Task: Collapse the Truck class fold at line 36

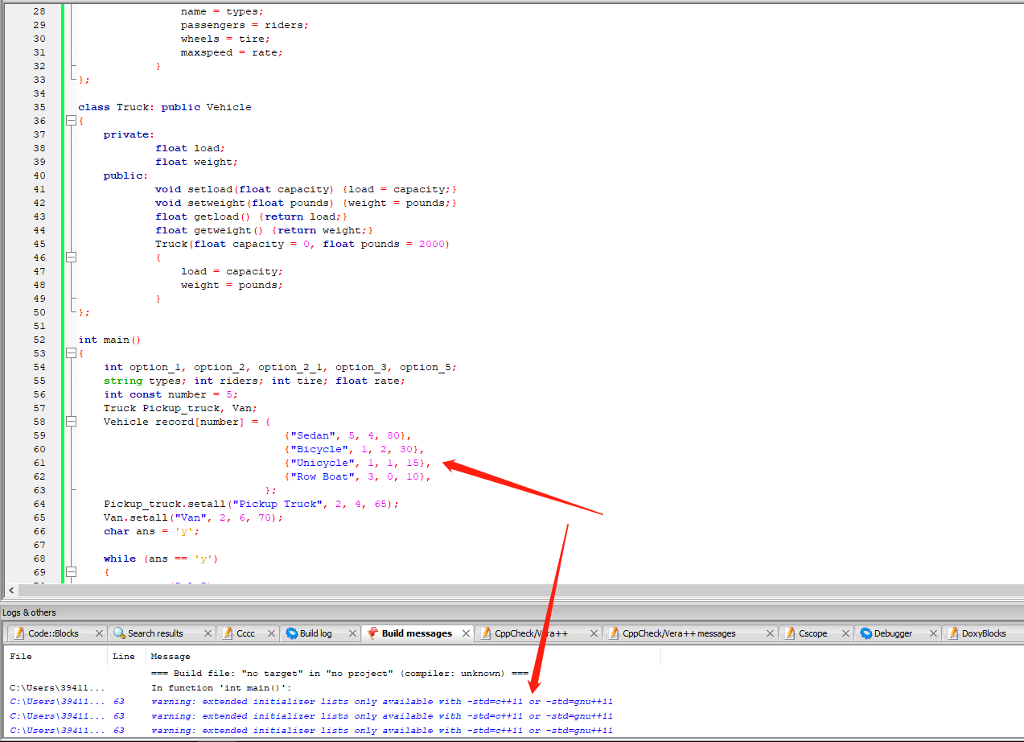Action: coord(71,120)
